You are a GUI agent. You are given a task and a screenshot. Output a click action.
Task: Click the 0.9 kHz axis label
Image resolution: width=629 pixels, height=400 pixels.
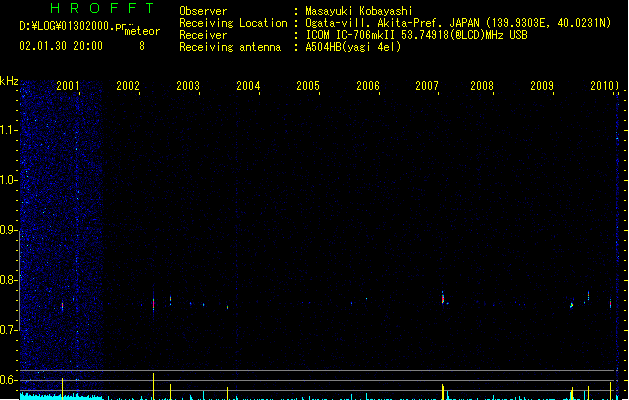coord(8,230)
